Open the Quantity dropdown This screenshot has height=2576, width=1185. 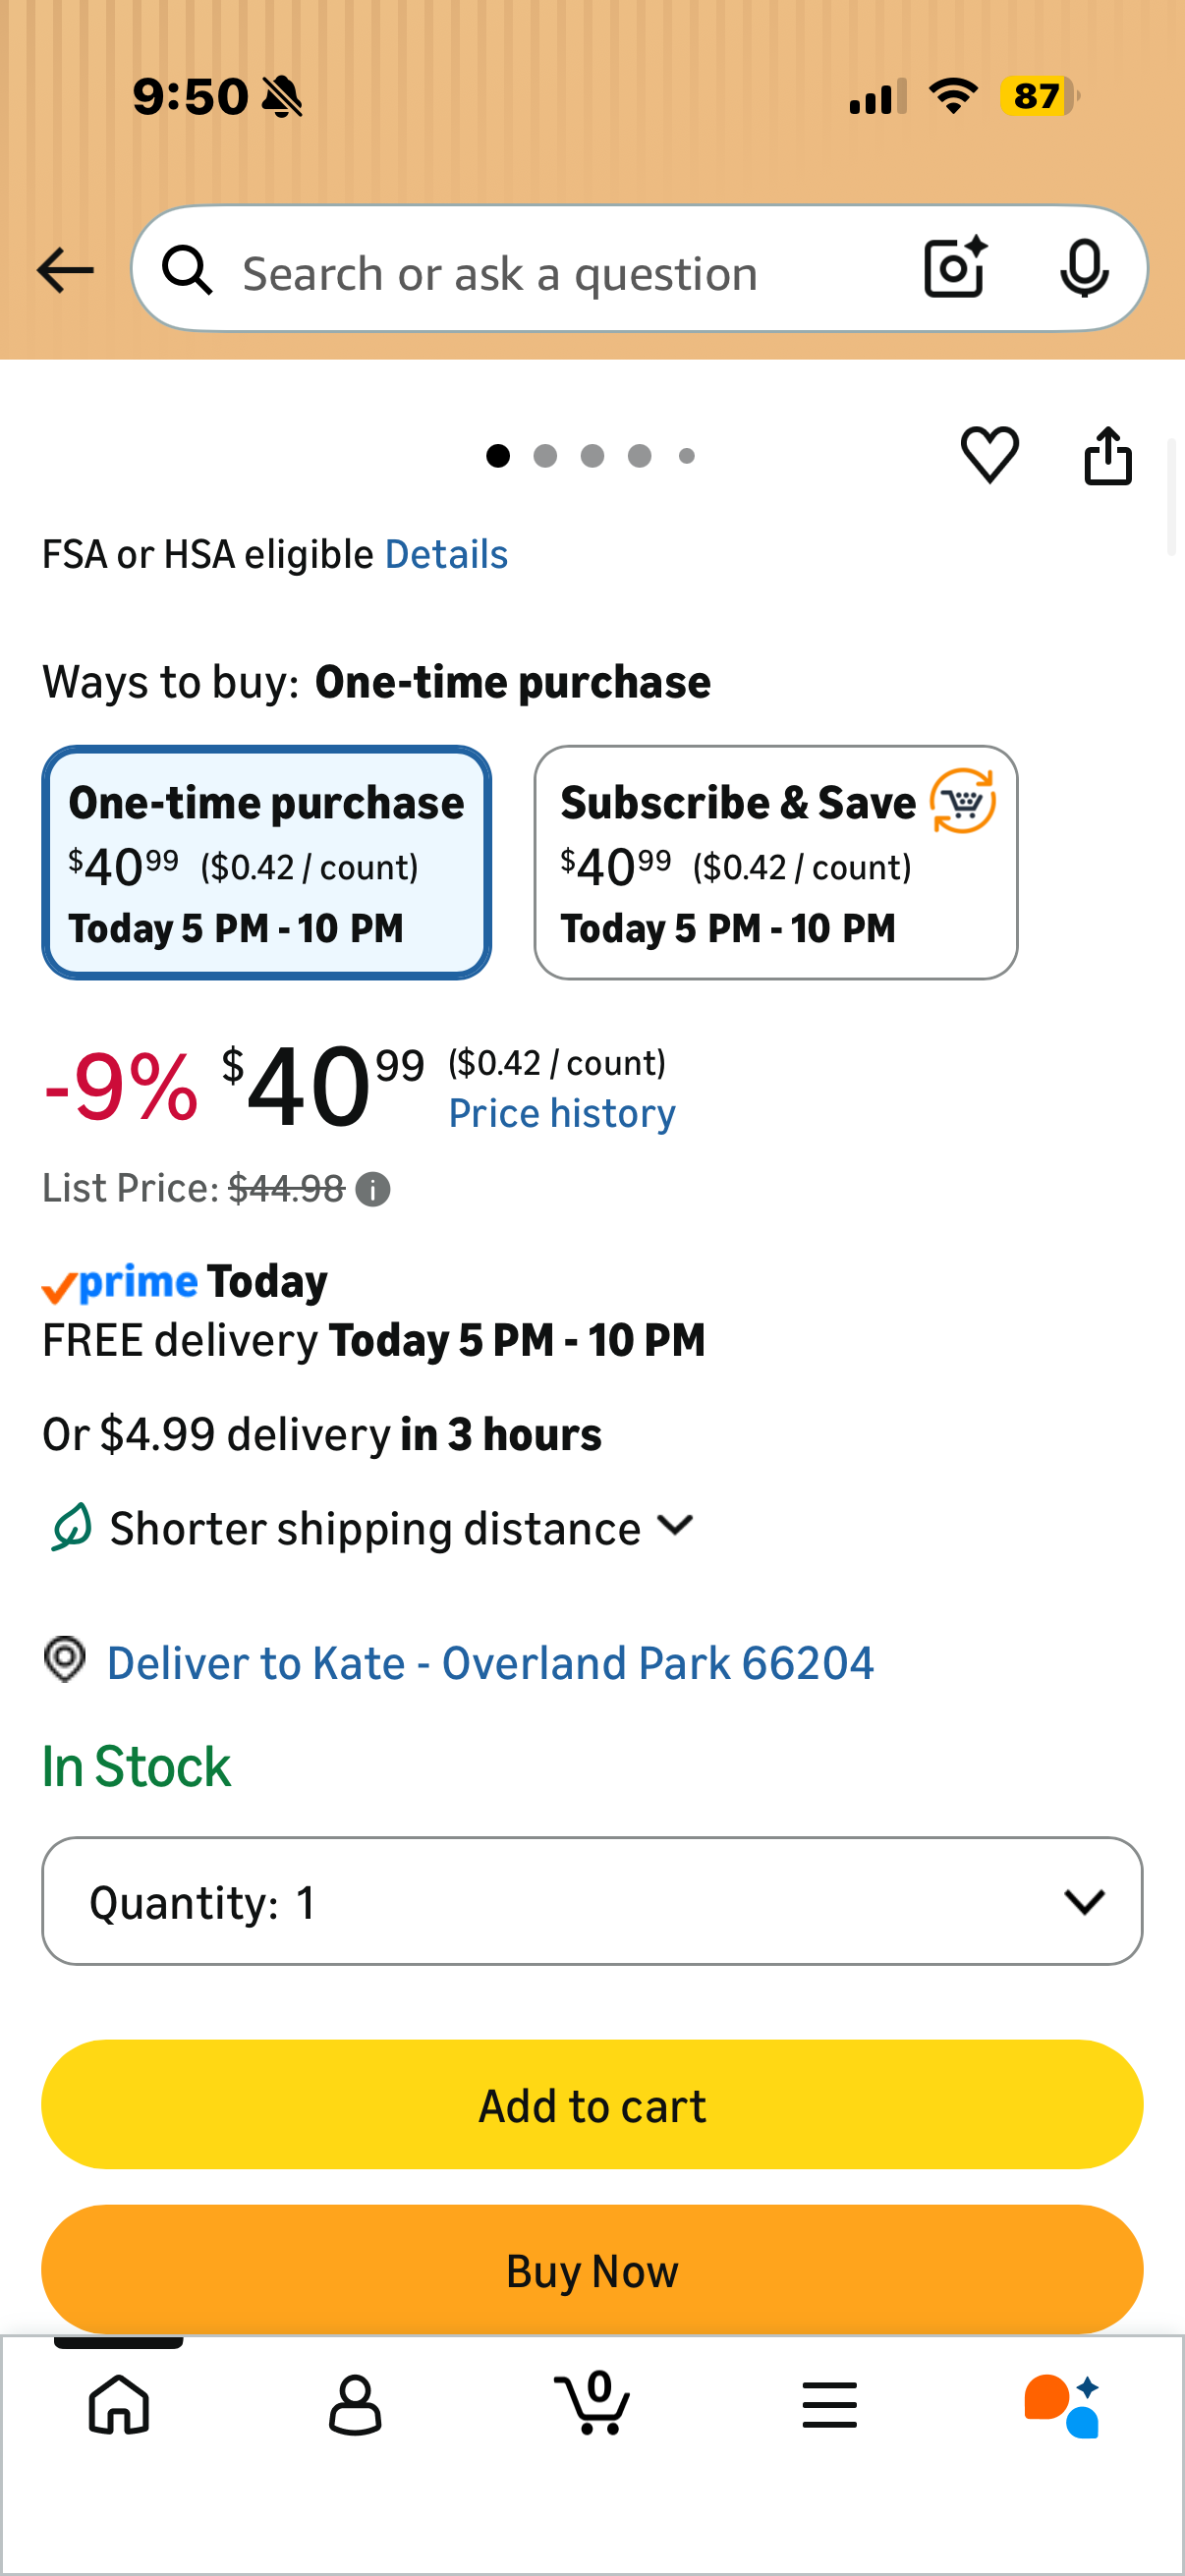(x=592, y=1901)
